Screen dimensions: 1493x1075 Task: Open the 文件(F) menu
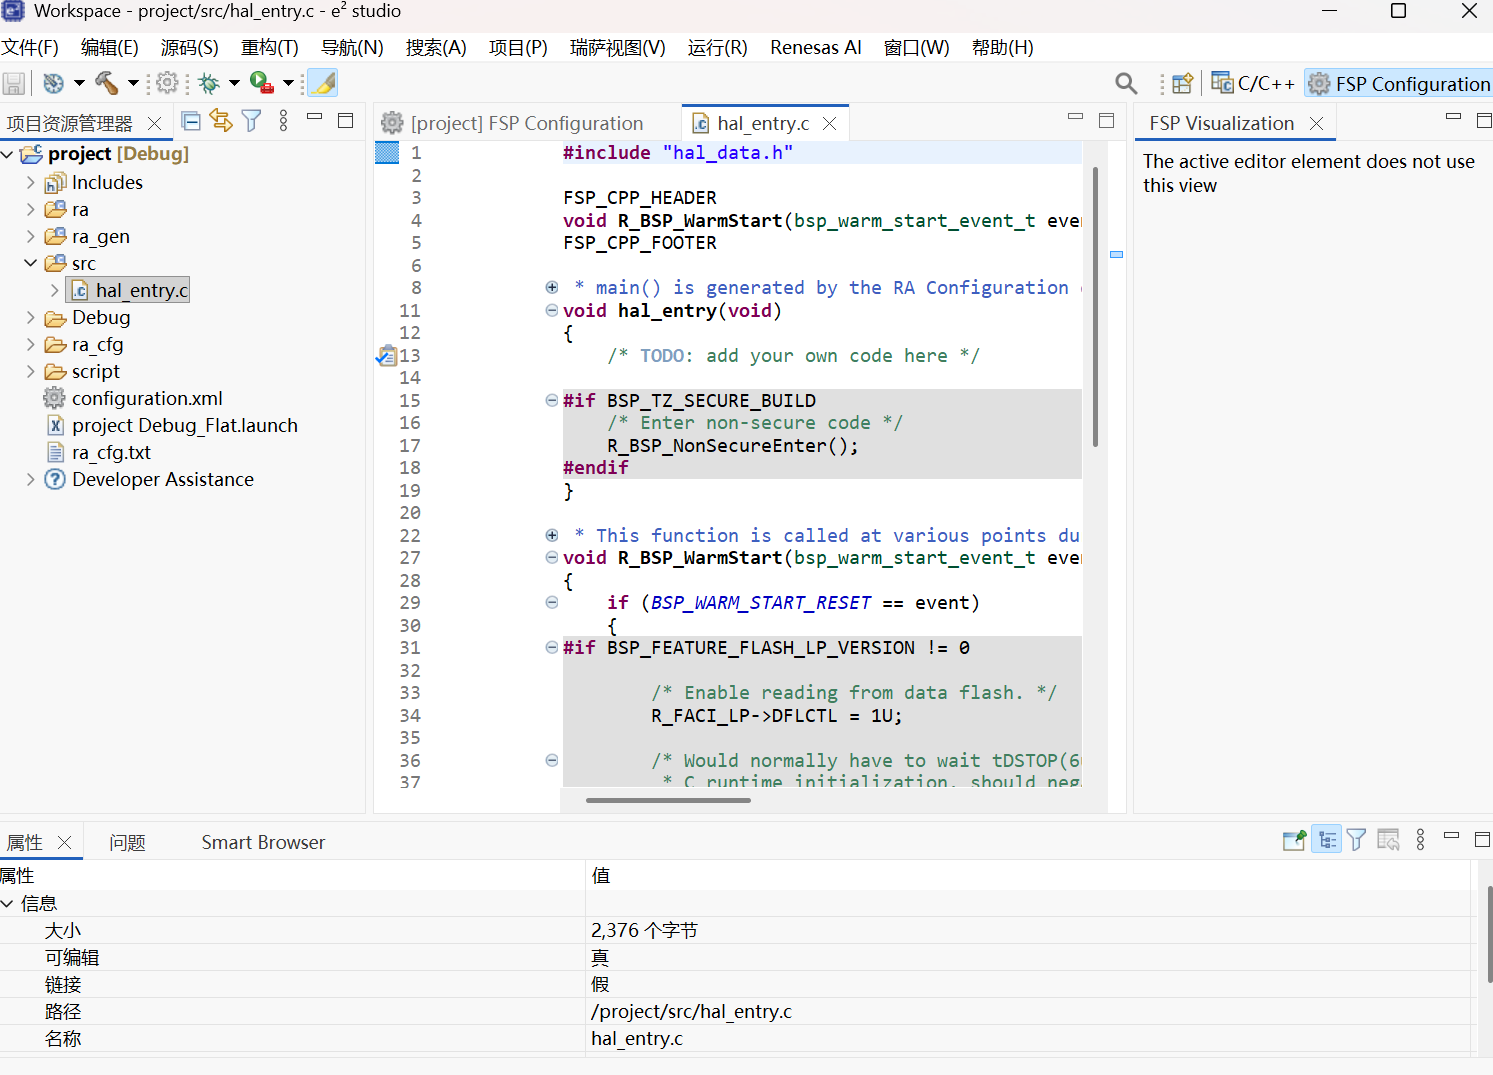coord(30,47)
